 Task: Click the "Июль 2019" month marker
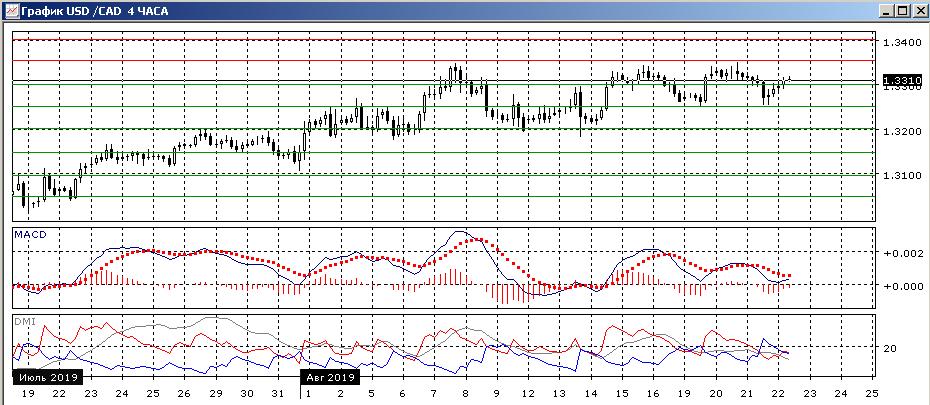point(46,377)
